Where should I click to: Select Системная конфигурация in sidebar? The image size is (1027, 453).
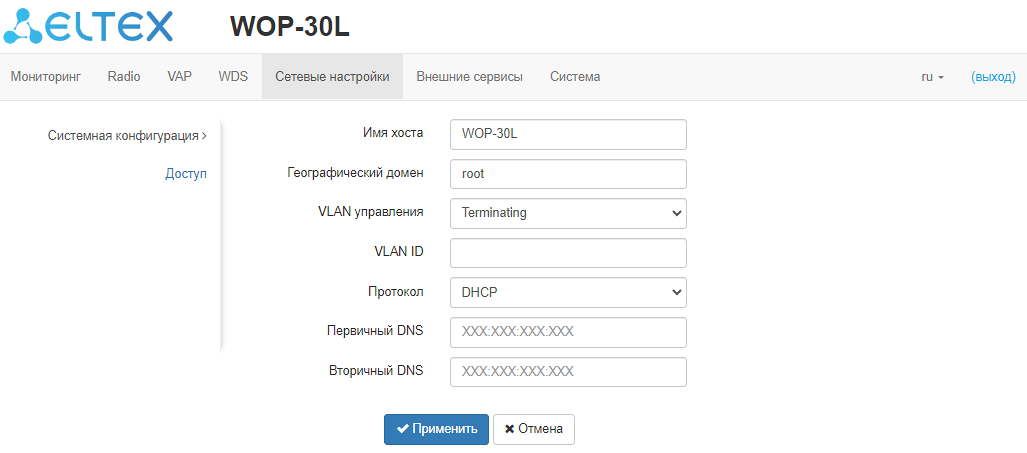(x=127, y=134)
